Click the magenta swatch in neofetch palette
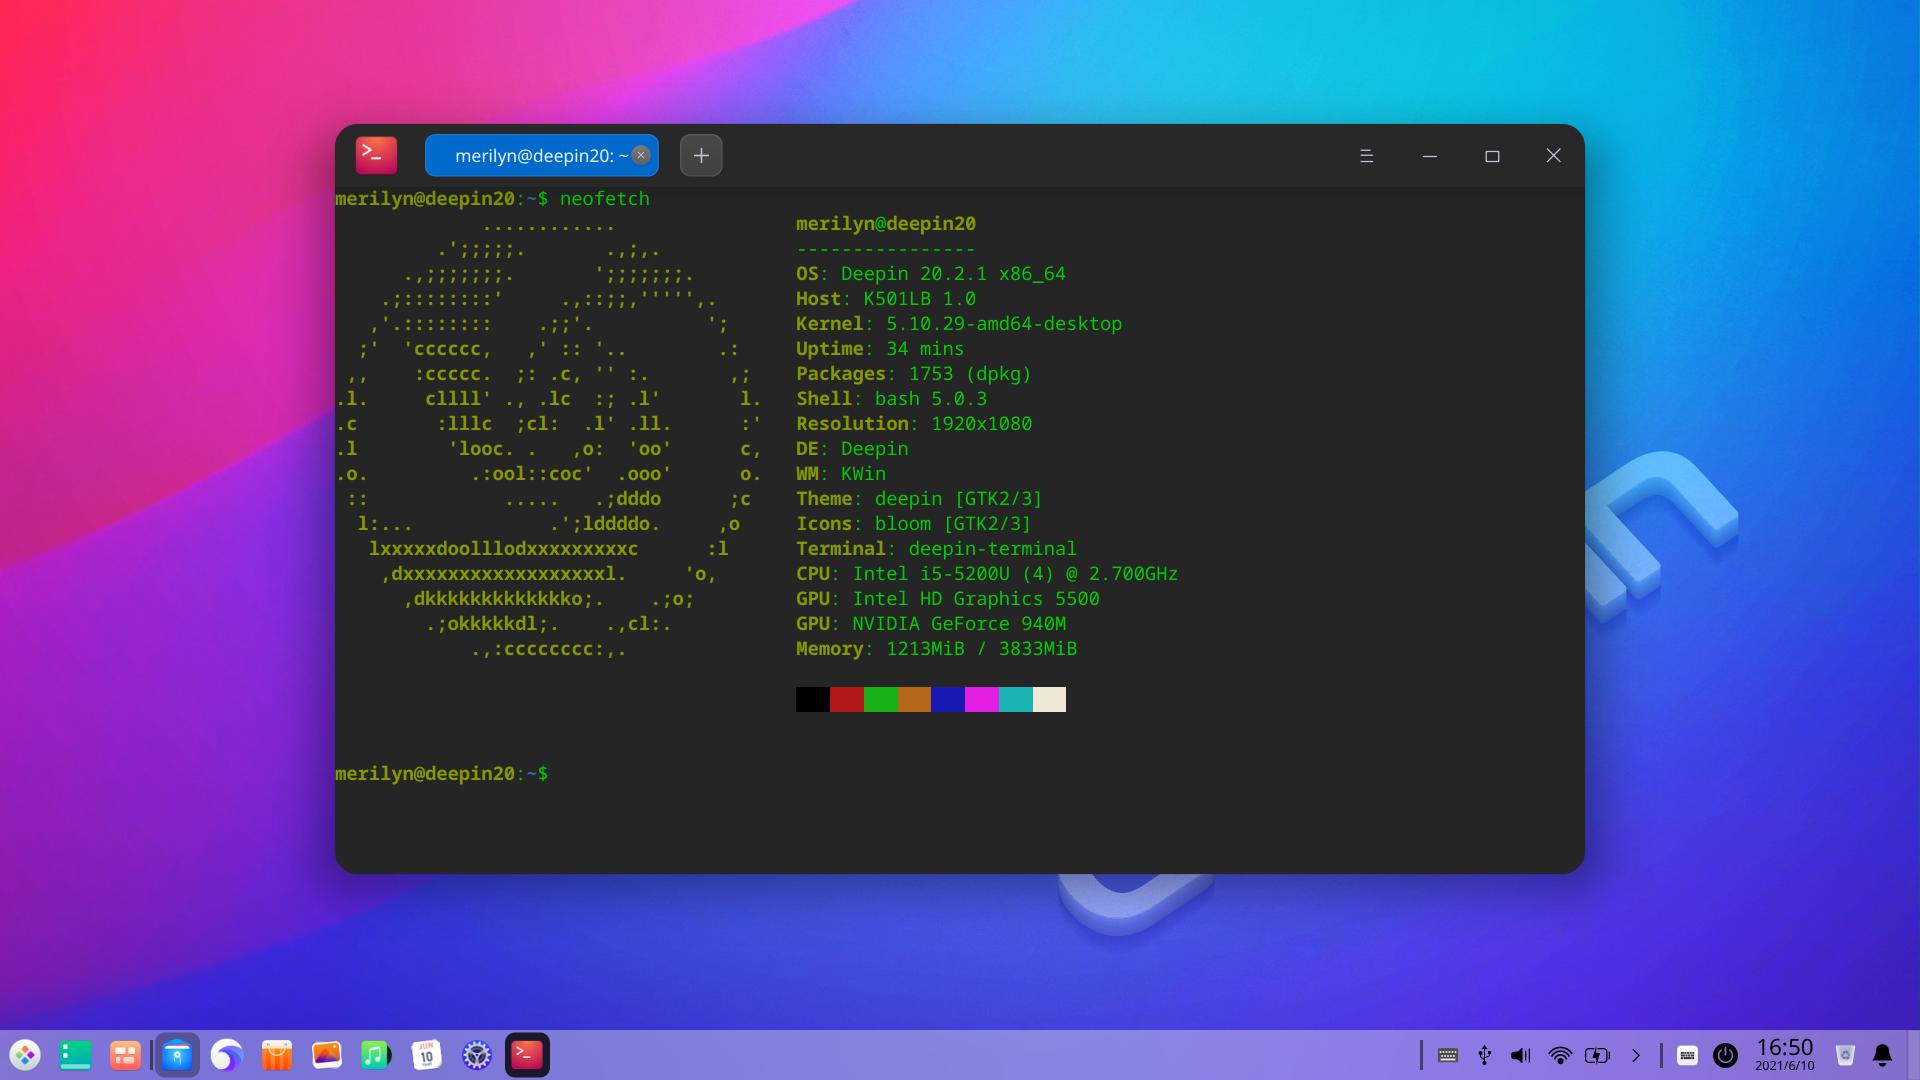 (982, 699)
